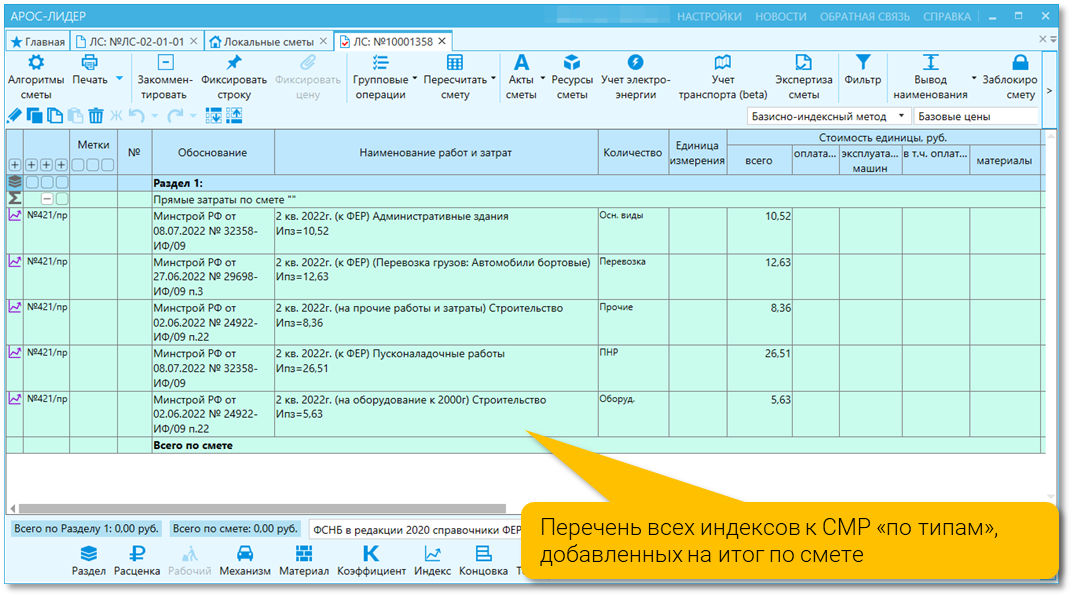1072x597 pixels.
Task: Open Учет транспорта (beta) tool
Action: coord(723,77)
